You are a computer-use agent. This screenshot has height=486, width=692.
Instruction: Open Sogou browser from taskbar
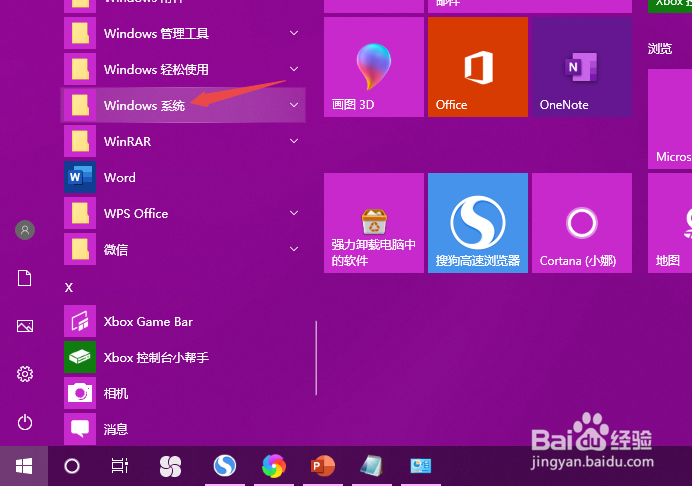tap(225, 466)
